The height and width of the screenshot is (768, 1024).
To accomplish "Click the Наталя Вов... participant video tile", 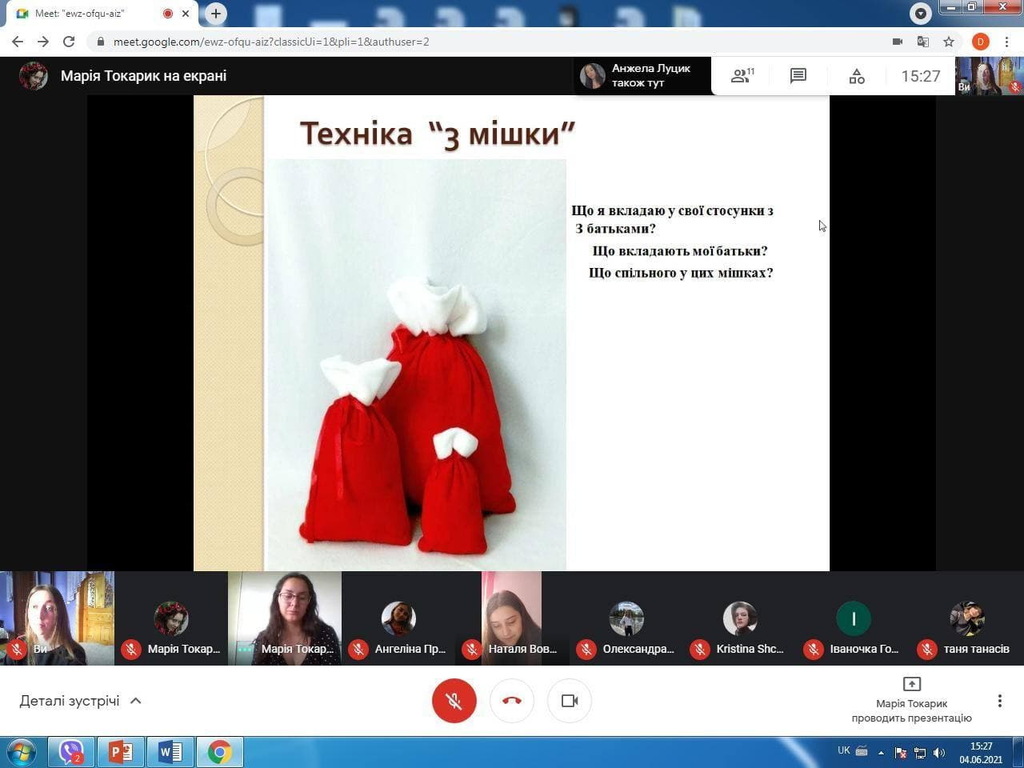I will pyautogui.click(x=512, y=617).
